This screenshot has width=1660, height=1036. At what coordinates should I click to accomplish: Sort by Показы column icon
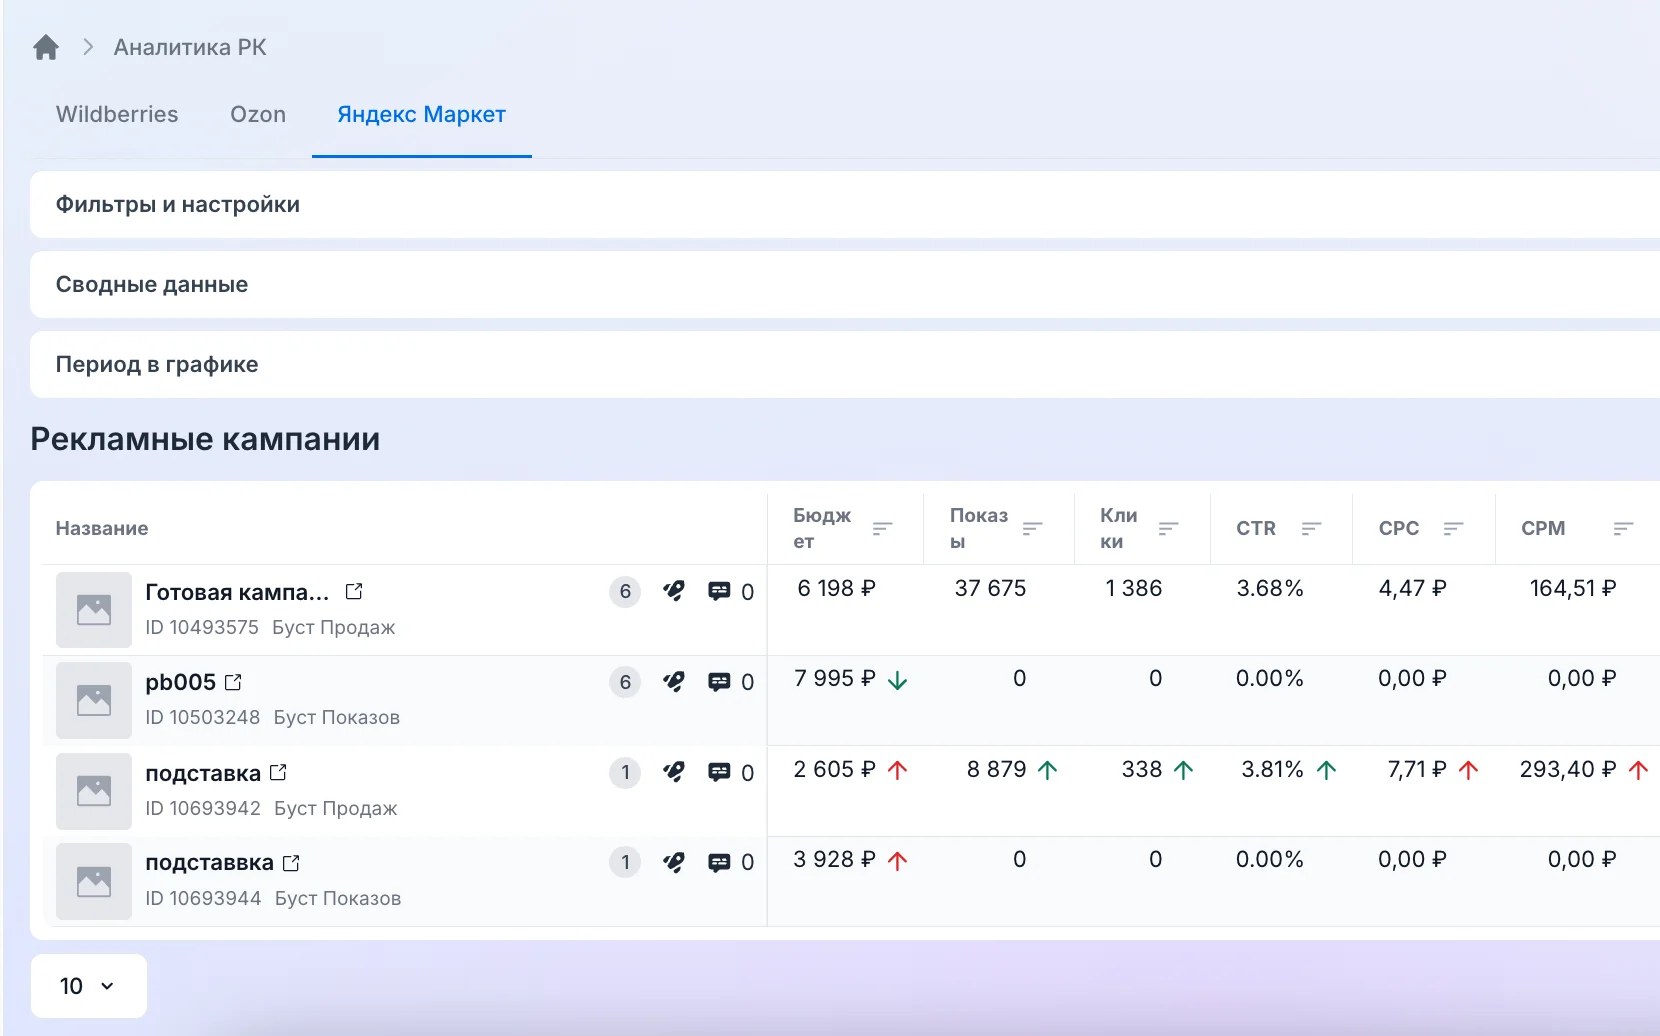pyautogui.click(x=1033, y=528)
